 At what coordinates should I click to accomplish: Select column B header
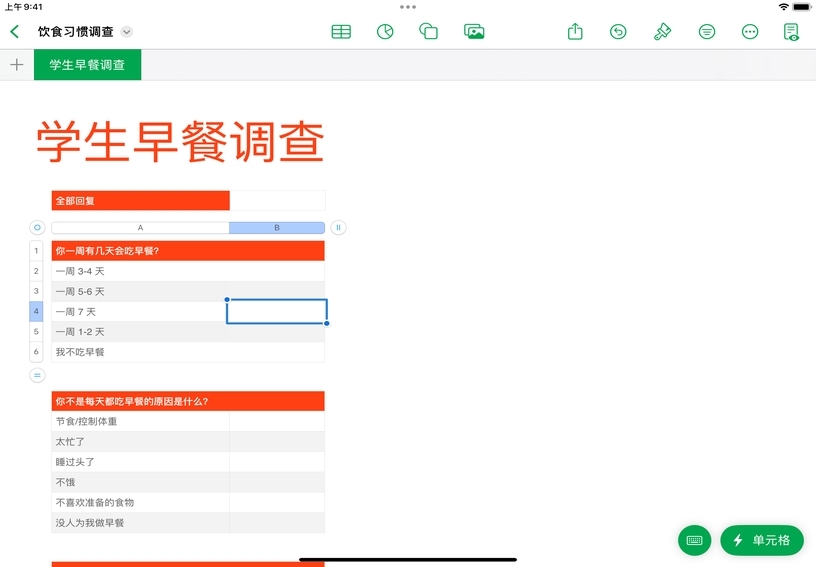[x=277, y=228]
